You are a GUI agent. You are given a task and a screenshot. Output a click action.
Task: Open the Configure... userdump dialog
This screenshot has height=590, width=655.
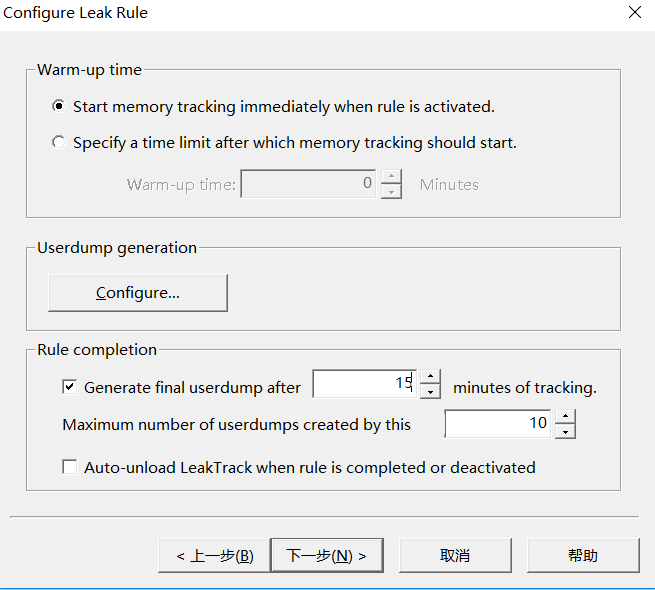click(x=138, y=293)
